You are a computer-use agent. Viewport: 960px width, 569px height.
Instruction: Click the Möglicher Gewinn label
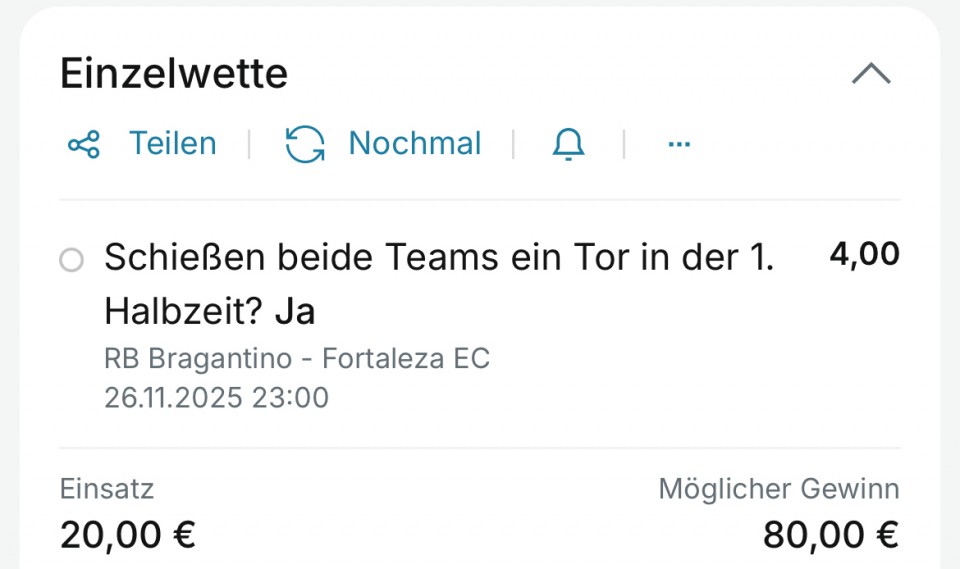point(778,489)
